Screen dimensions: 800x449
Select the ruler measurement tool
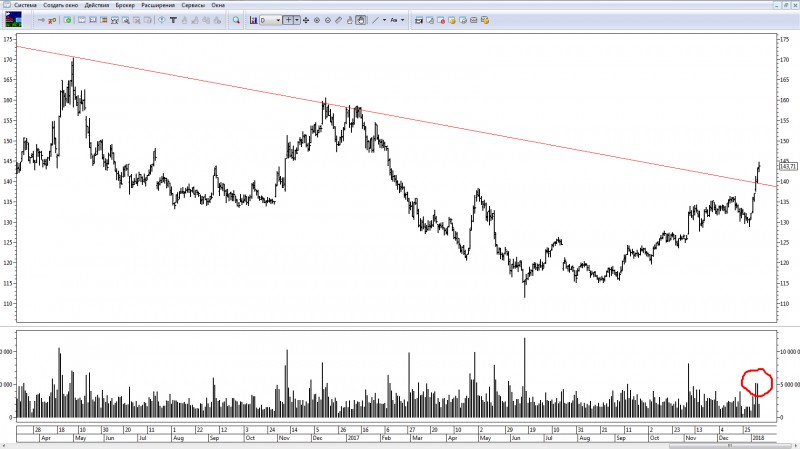tap(338, 20)
